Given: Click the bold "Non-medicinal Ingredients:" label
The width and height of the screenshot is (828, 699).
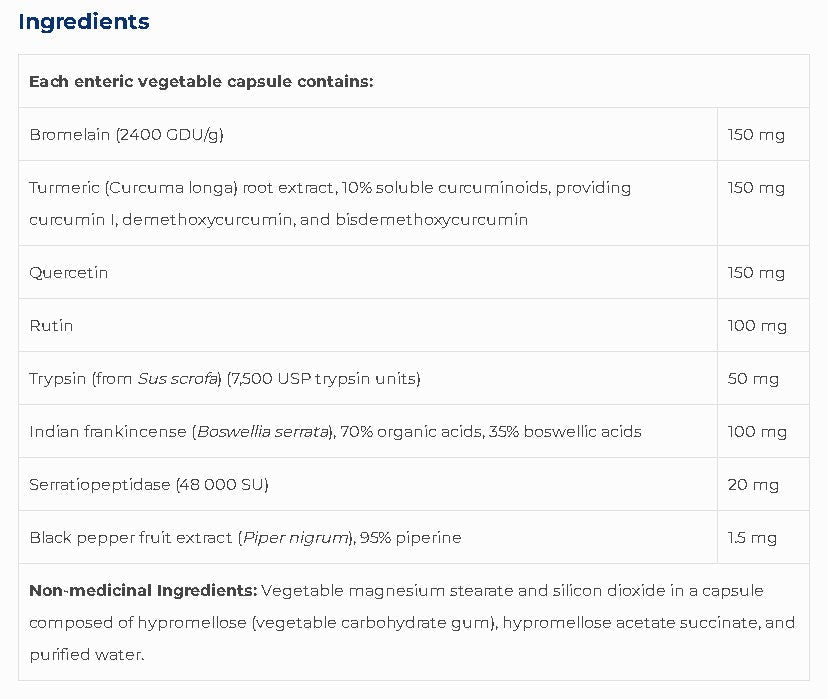Looking at the screenshot, I should [143, 590].
